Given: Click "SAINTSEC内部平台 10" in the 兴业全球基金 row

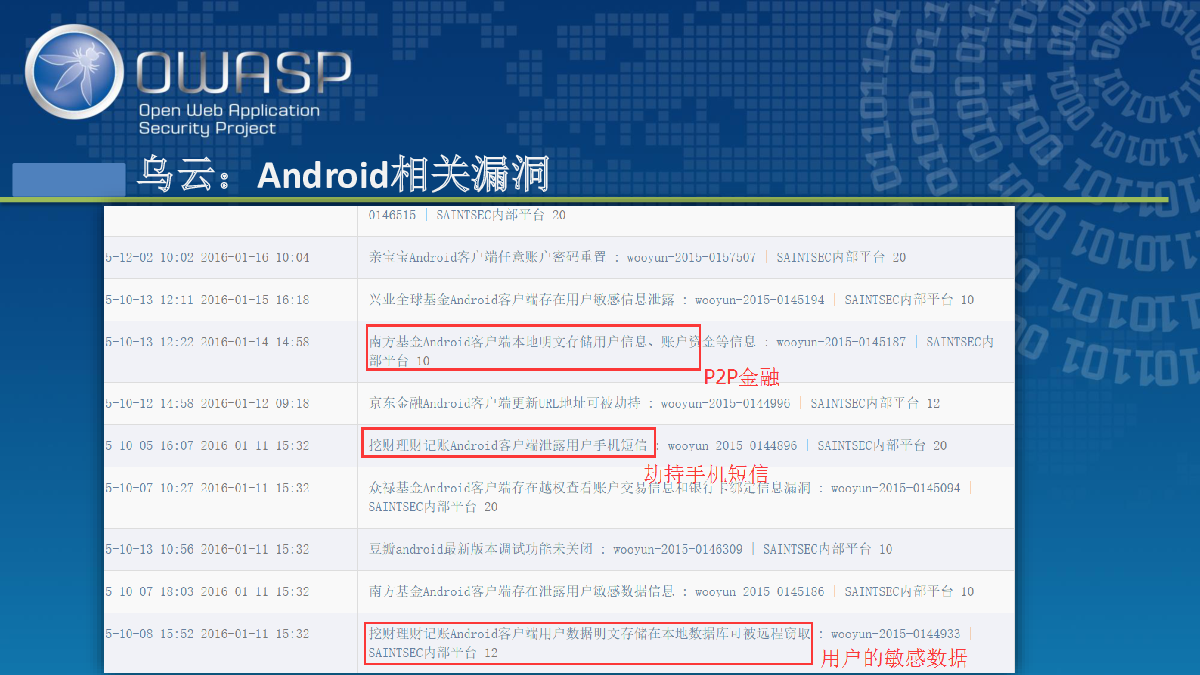Looking at the screenshot, I should [x=909, y=299].
